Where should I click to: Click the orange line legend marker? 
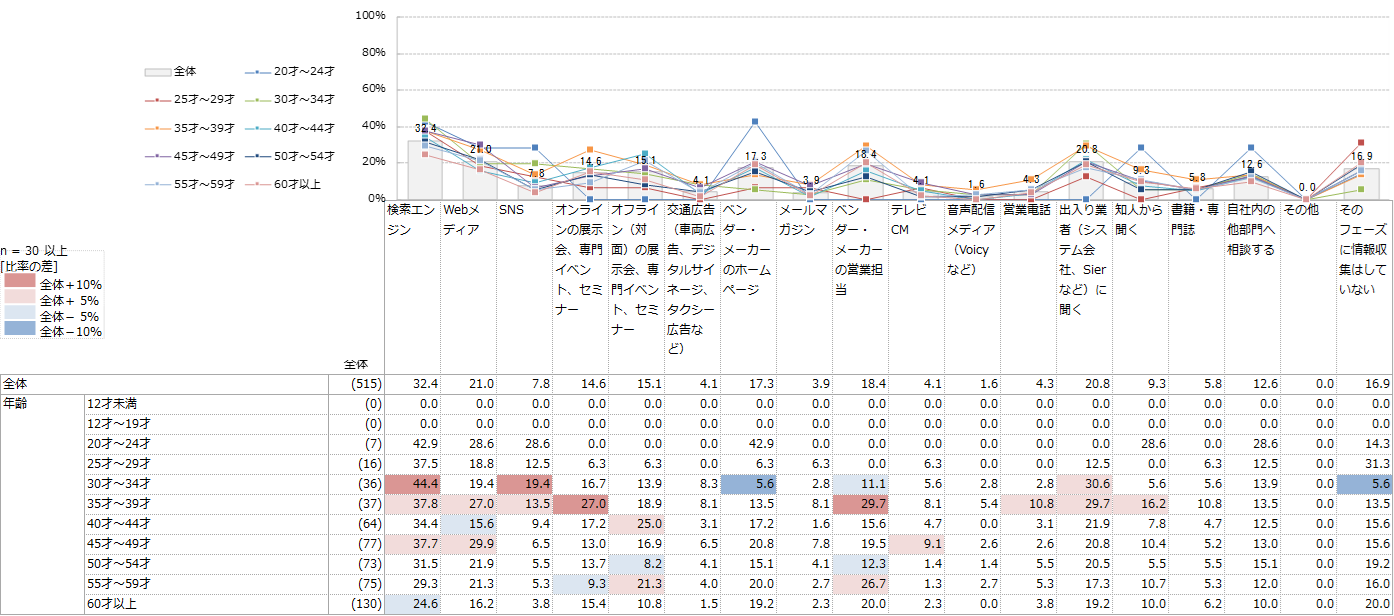[x=158, y=128]
